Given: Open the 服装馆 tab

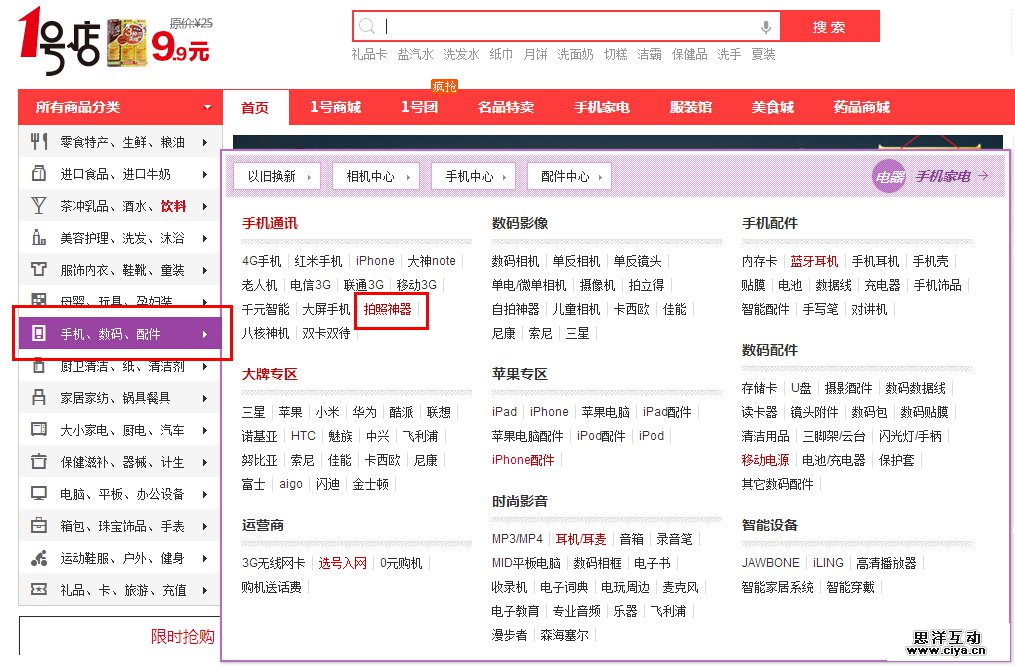Looking at the screenshot, I should tap(691, 107).
